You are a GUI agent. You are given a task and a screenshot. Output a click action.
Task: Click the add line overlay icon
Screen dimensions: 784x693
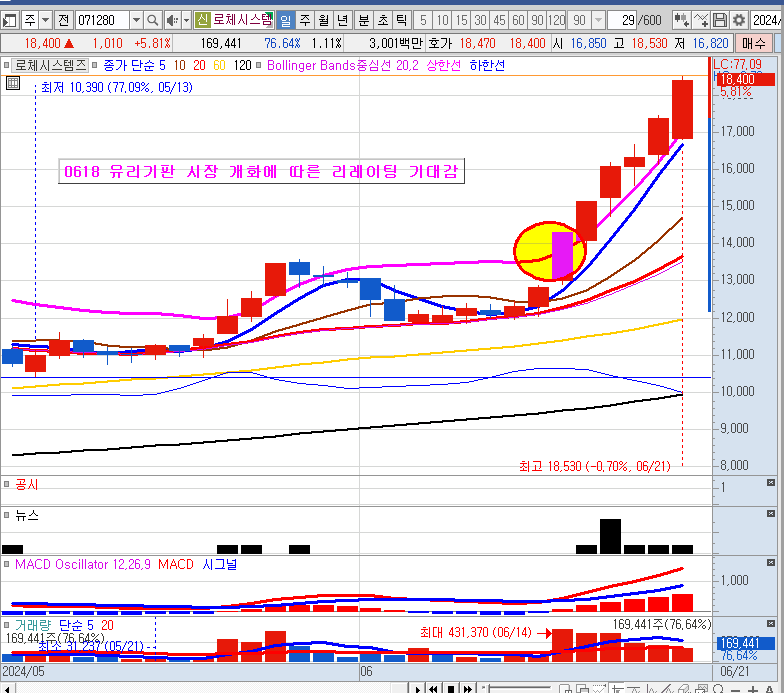tap(700, 20)
